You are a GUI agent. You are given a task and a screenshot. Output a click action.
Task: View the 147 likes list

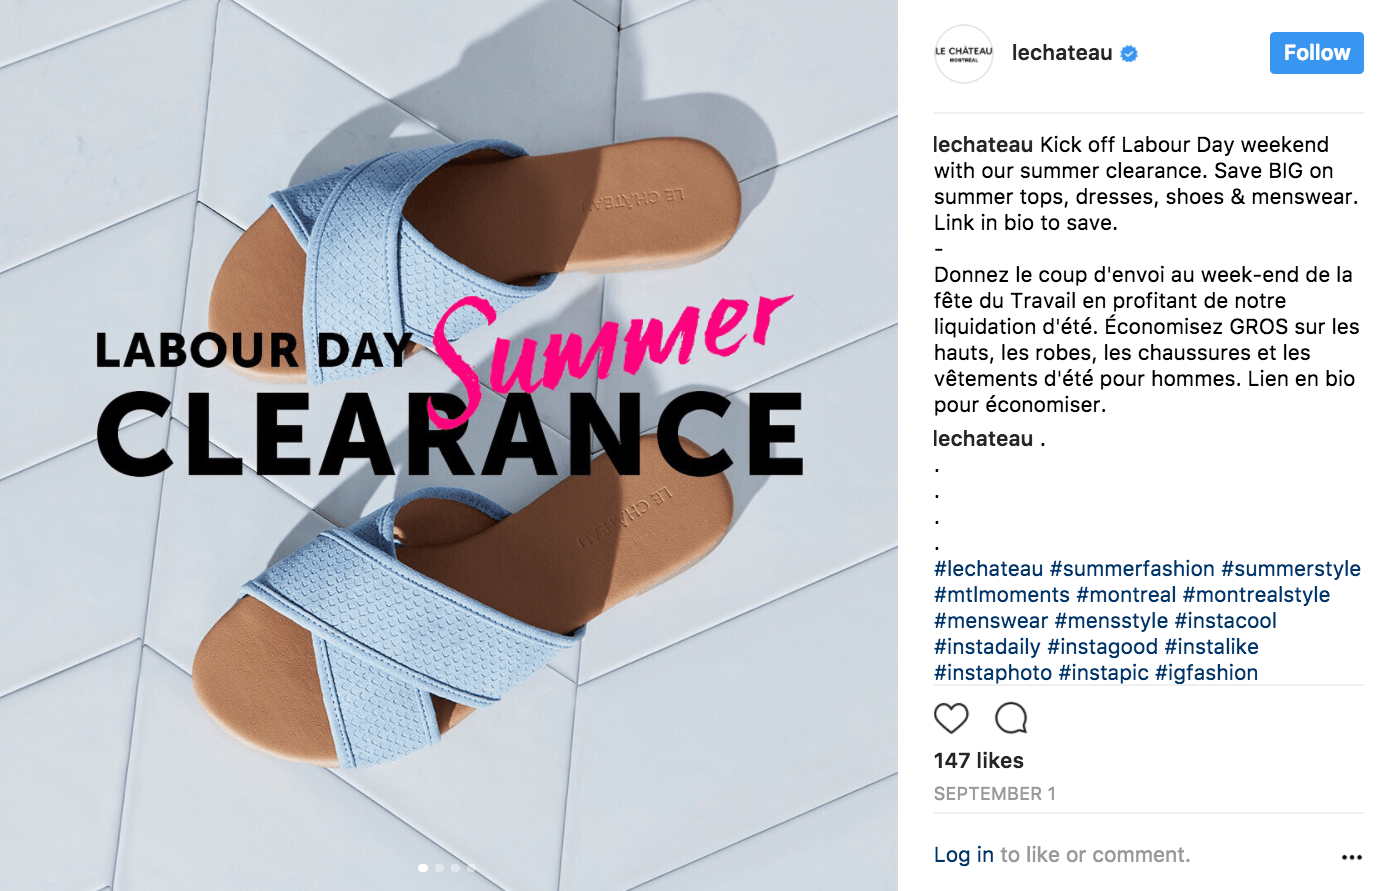979,761
